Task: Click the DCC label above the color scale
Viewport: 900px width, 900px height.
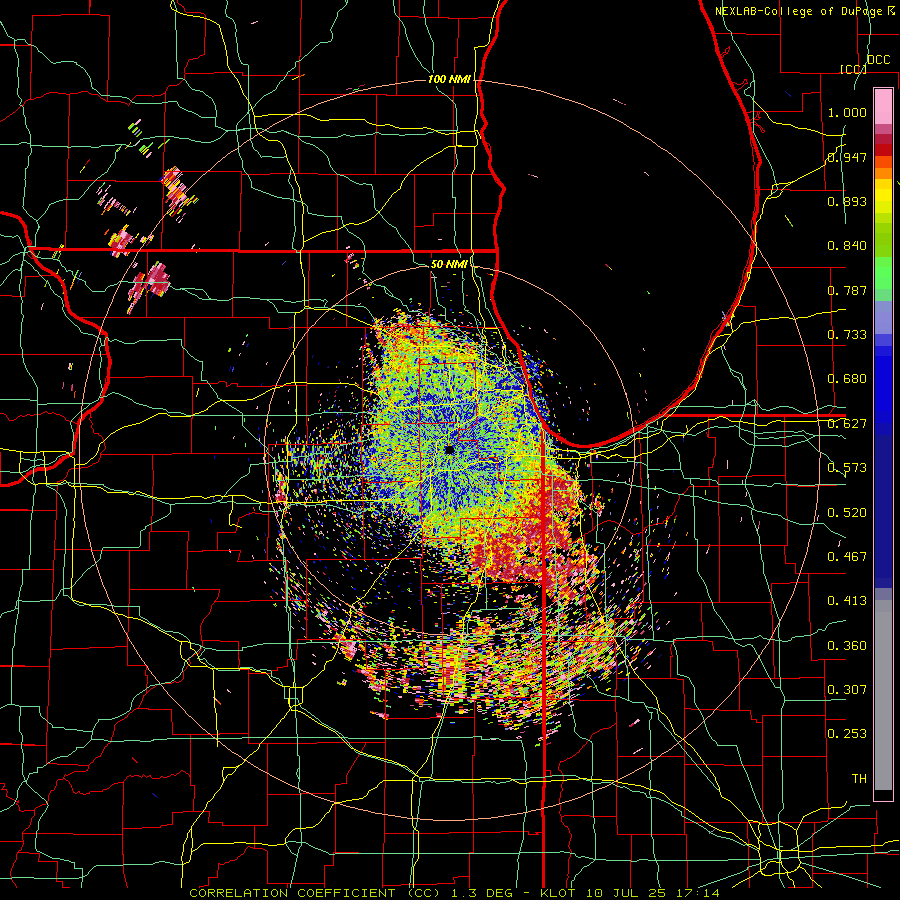Action: tap(878, 60)
